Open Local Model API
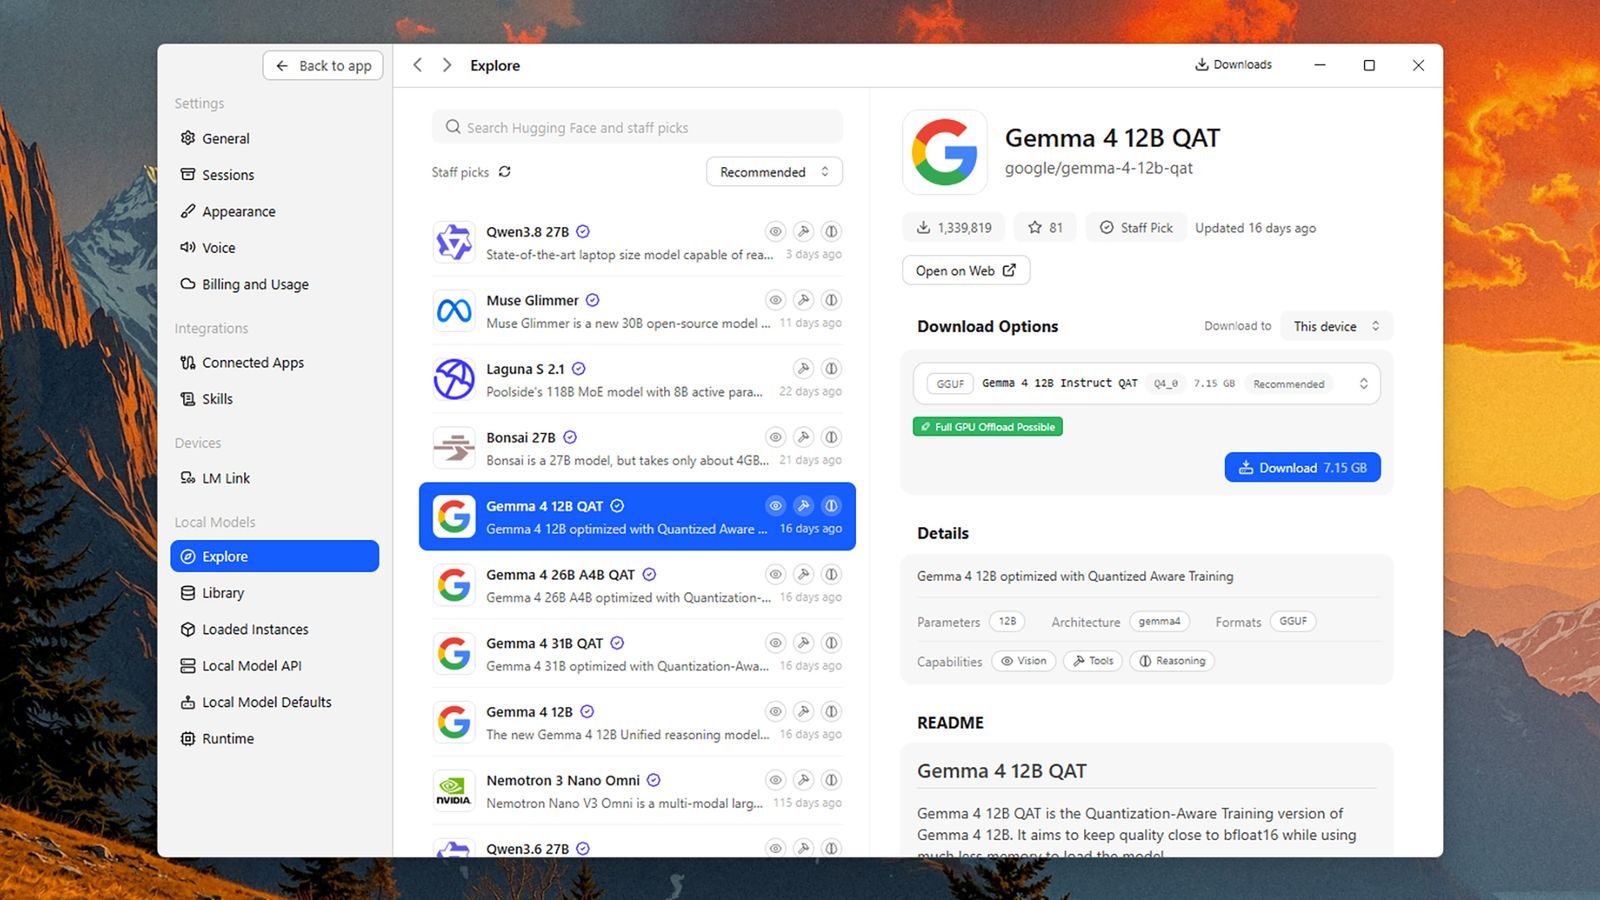 point(275,666)
